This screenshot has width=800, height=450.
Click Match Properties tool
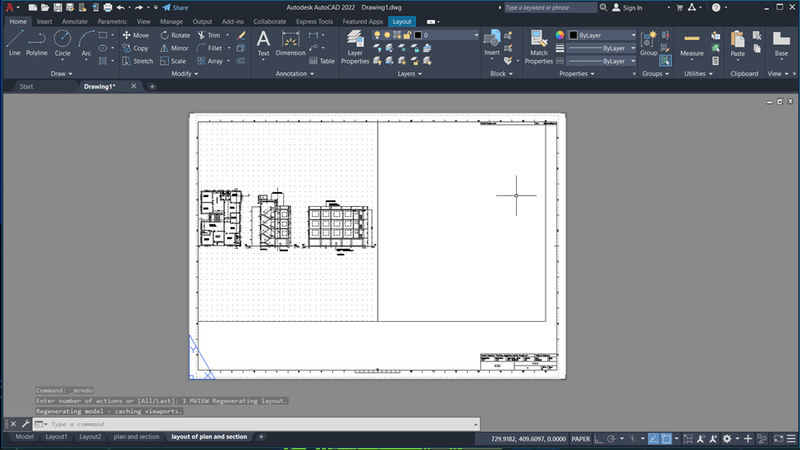pyautogui.click(x=539, y=47)
